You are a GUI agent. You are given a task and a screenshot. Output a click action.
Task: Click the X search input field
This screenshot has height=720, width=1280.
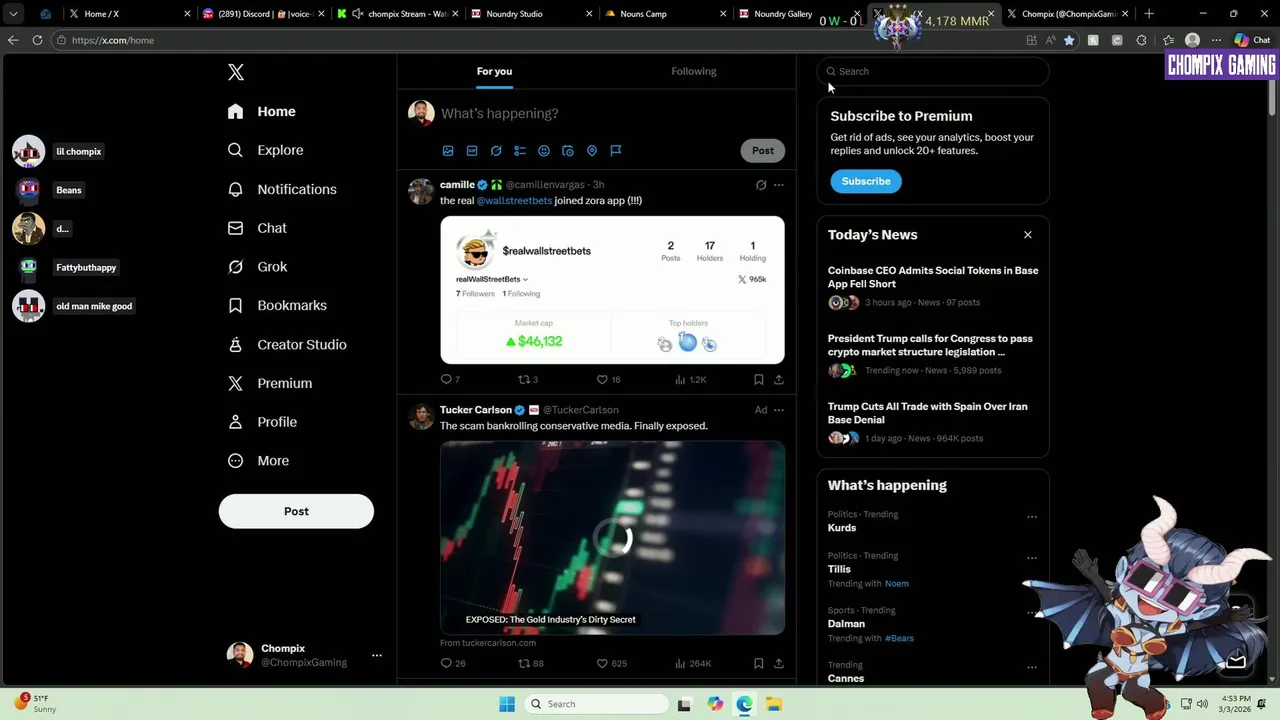933,71
